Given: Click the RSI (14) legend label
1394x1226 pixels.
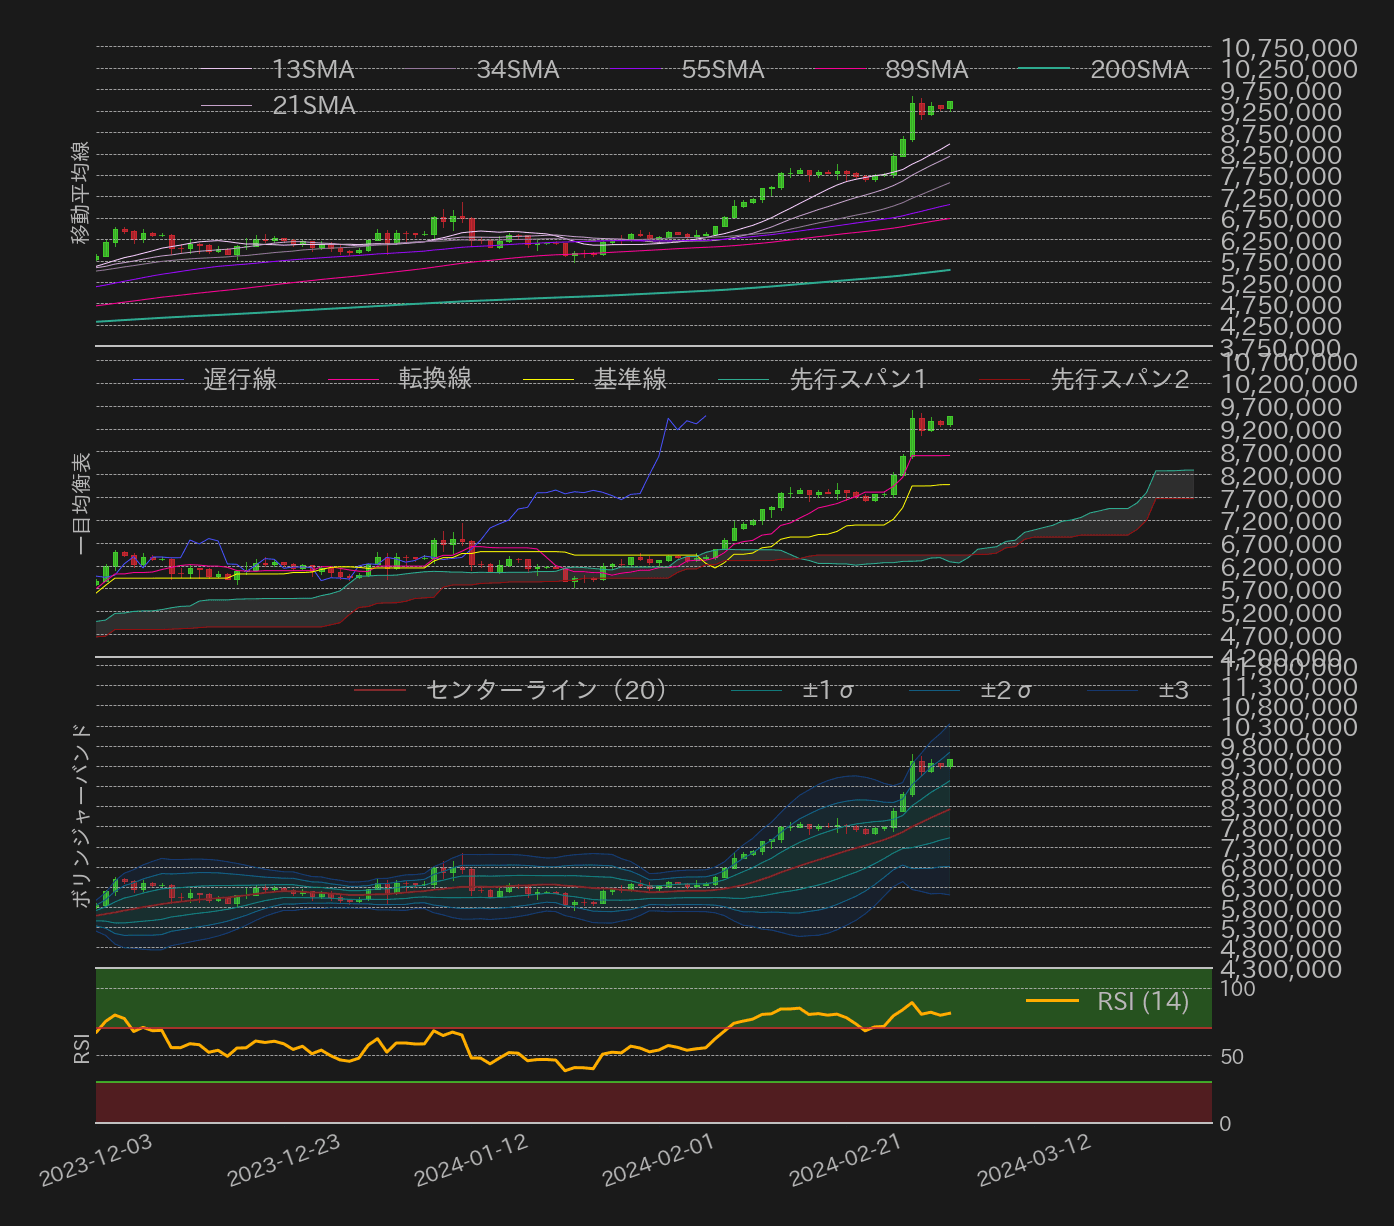Looking at the screenshot, I should tap(1142, 1001).
